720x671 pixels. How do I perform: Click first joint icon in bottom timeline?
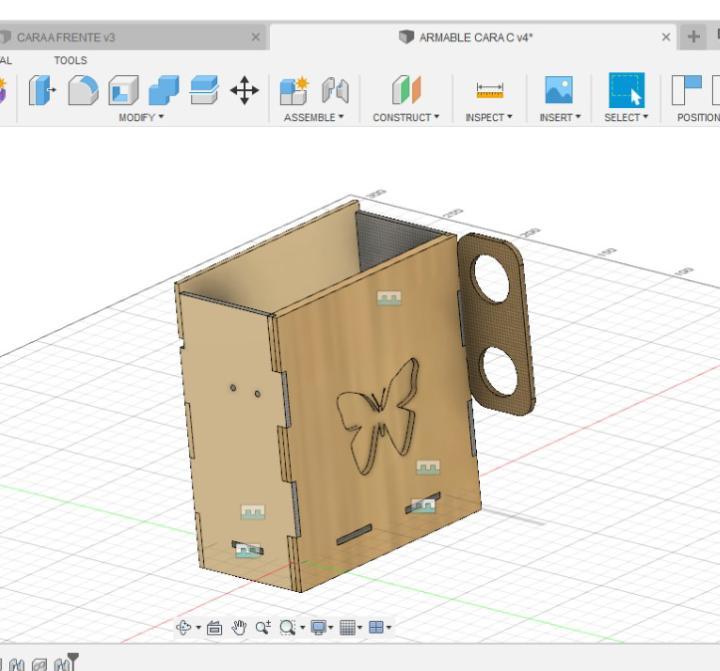(17, 665)
